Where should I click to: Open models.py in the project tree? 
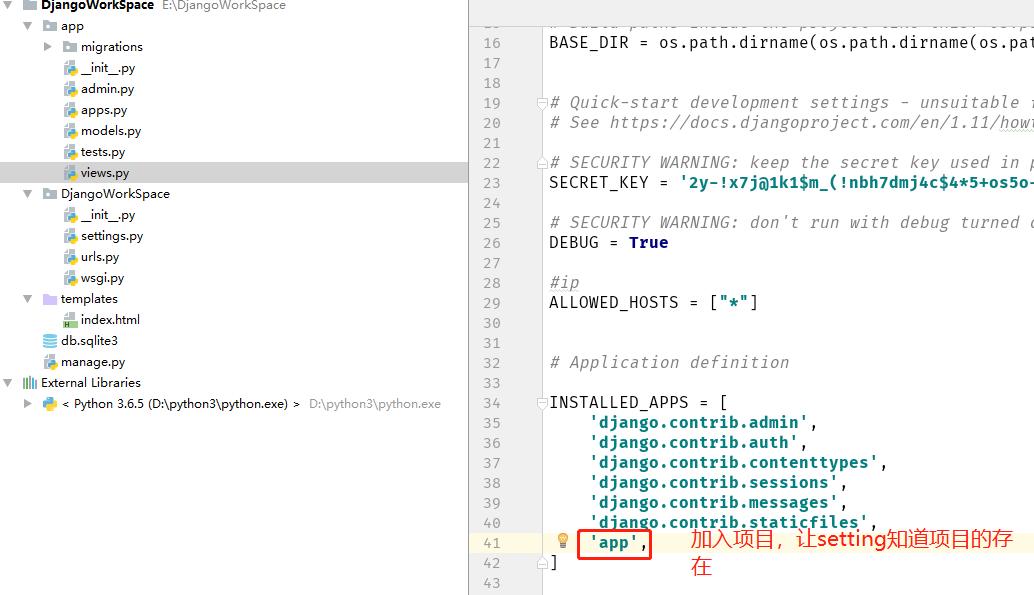(111, 131)
